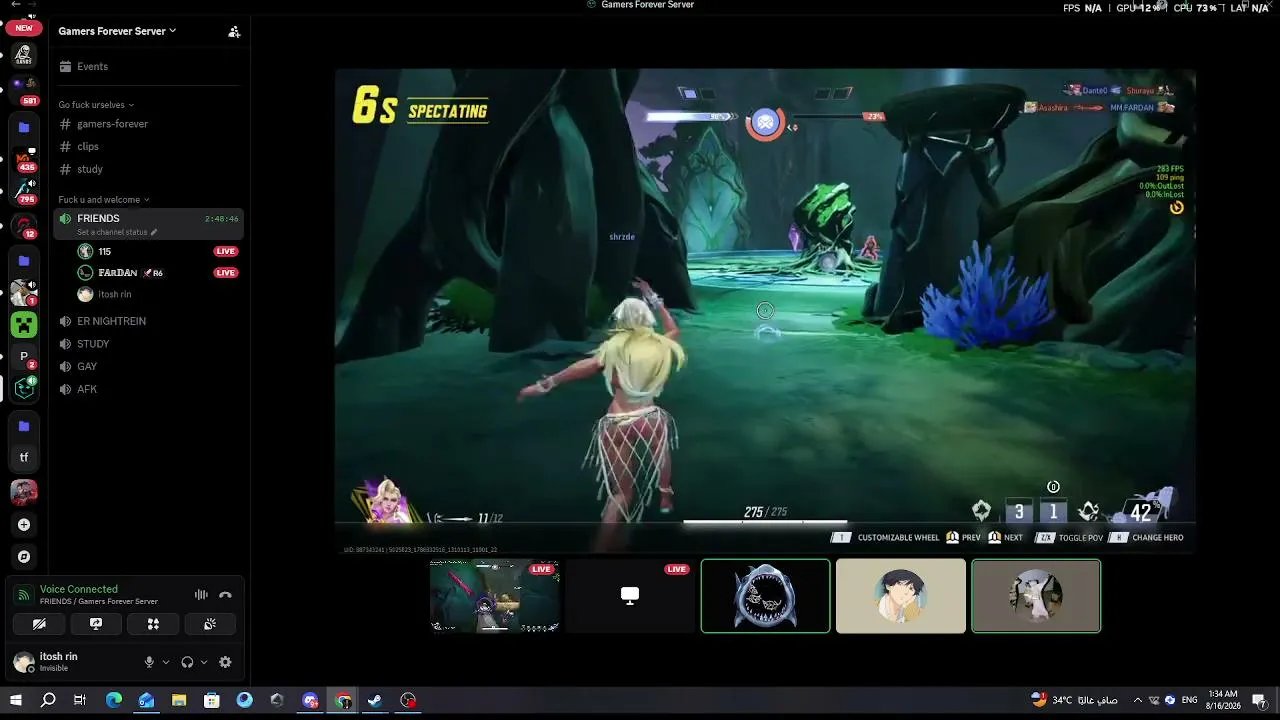Click the share your screen button

coord(96,624)
